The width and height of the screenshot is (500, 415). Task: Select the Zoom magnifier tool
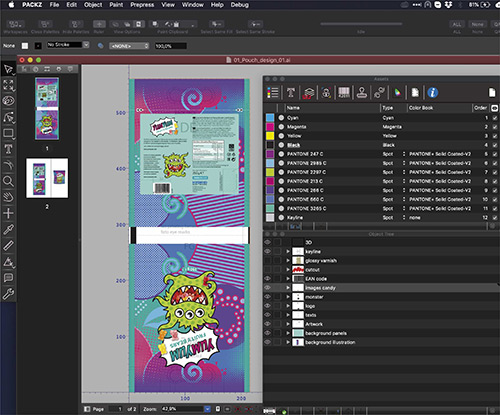tap(8, 181)
